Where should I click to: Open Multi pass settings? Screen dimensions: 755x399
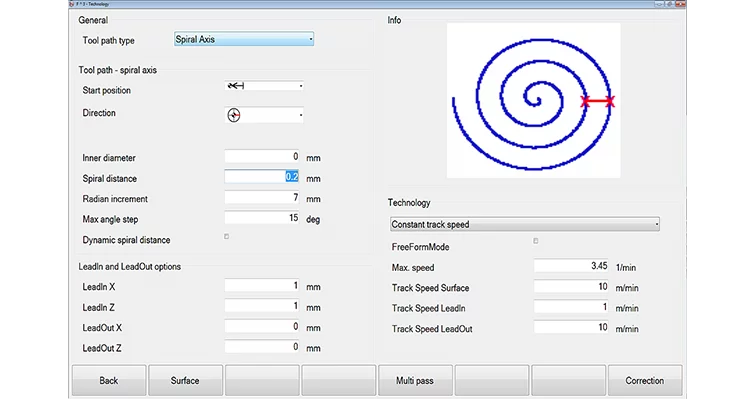pyautogui.click(x=415, y=380)
